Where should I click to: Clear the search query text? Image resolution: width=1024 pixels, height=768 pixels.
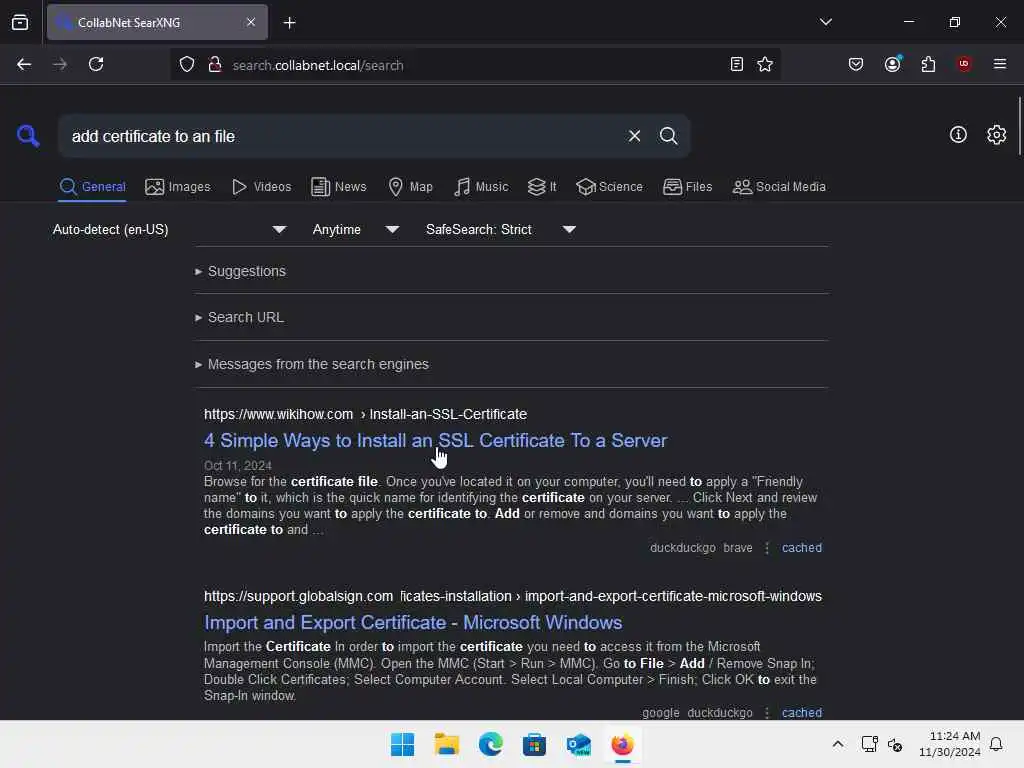(634, 136)
